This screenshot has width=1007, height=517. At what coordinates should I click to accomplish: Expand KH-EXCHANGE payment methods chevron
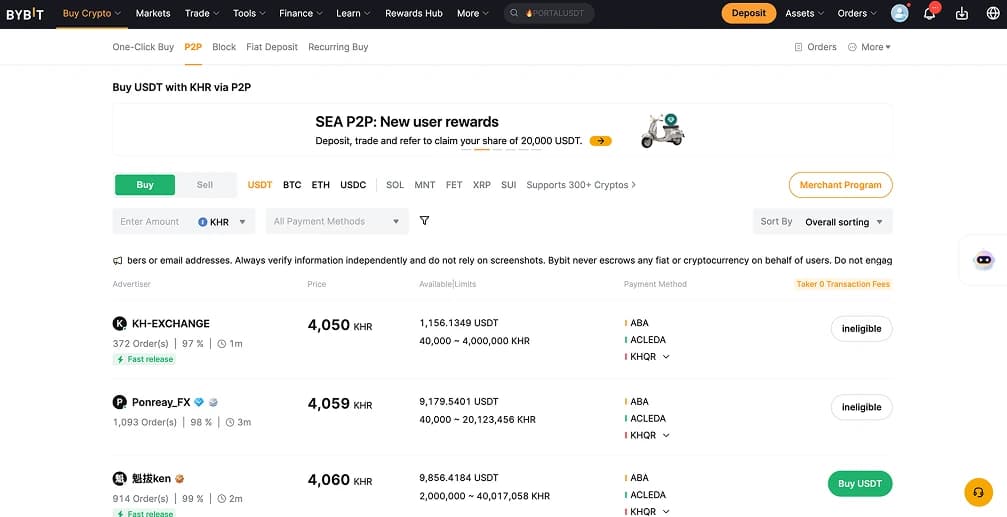(x=666, y=357)
